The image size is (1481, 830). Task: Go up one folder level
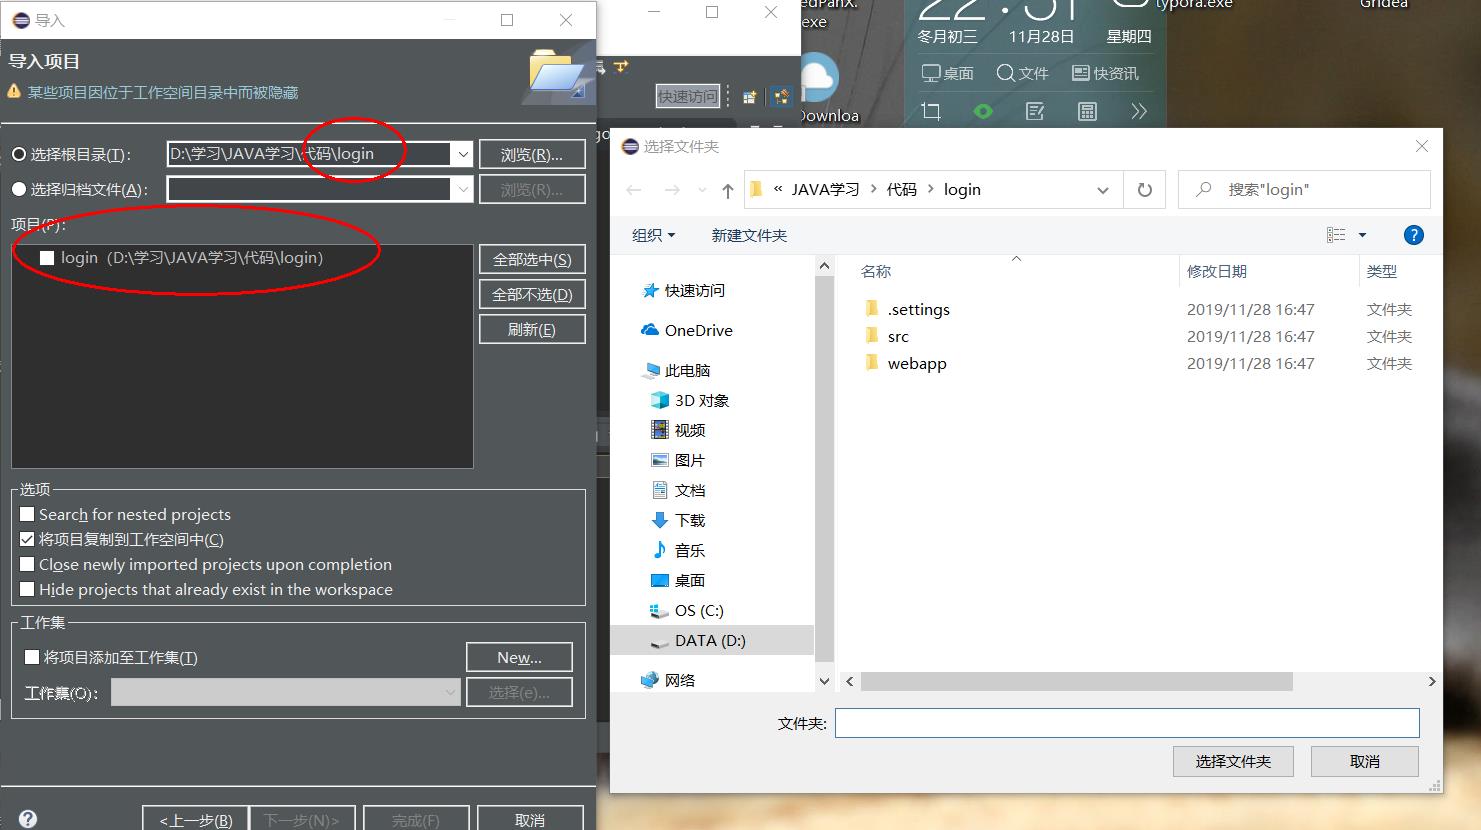coord(728,190)
